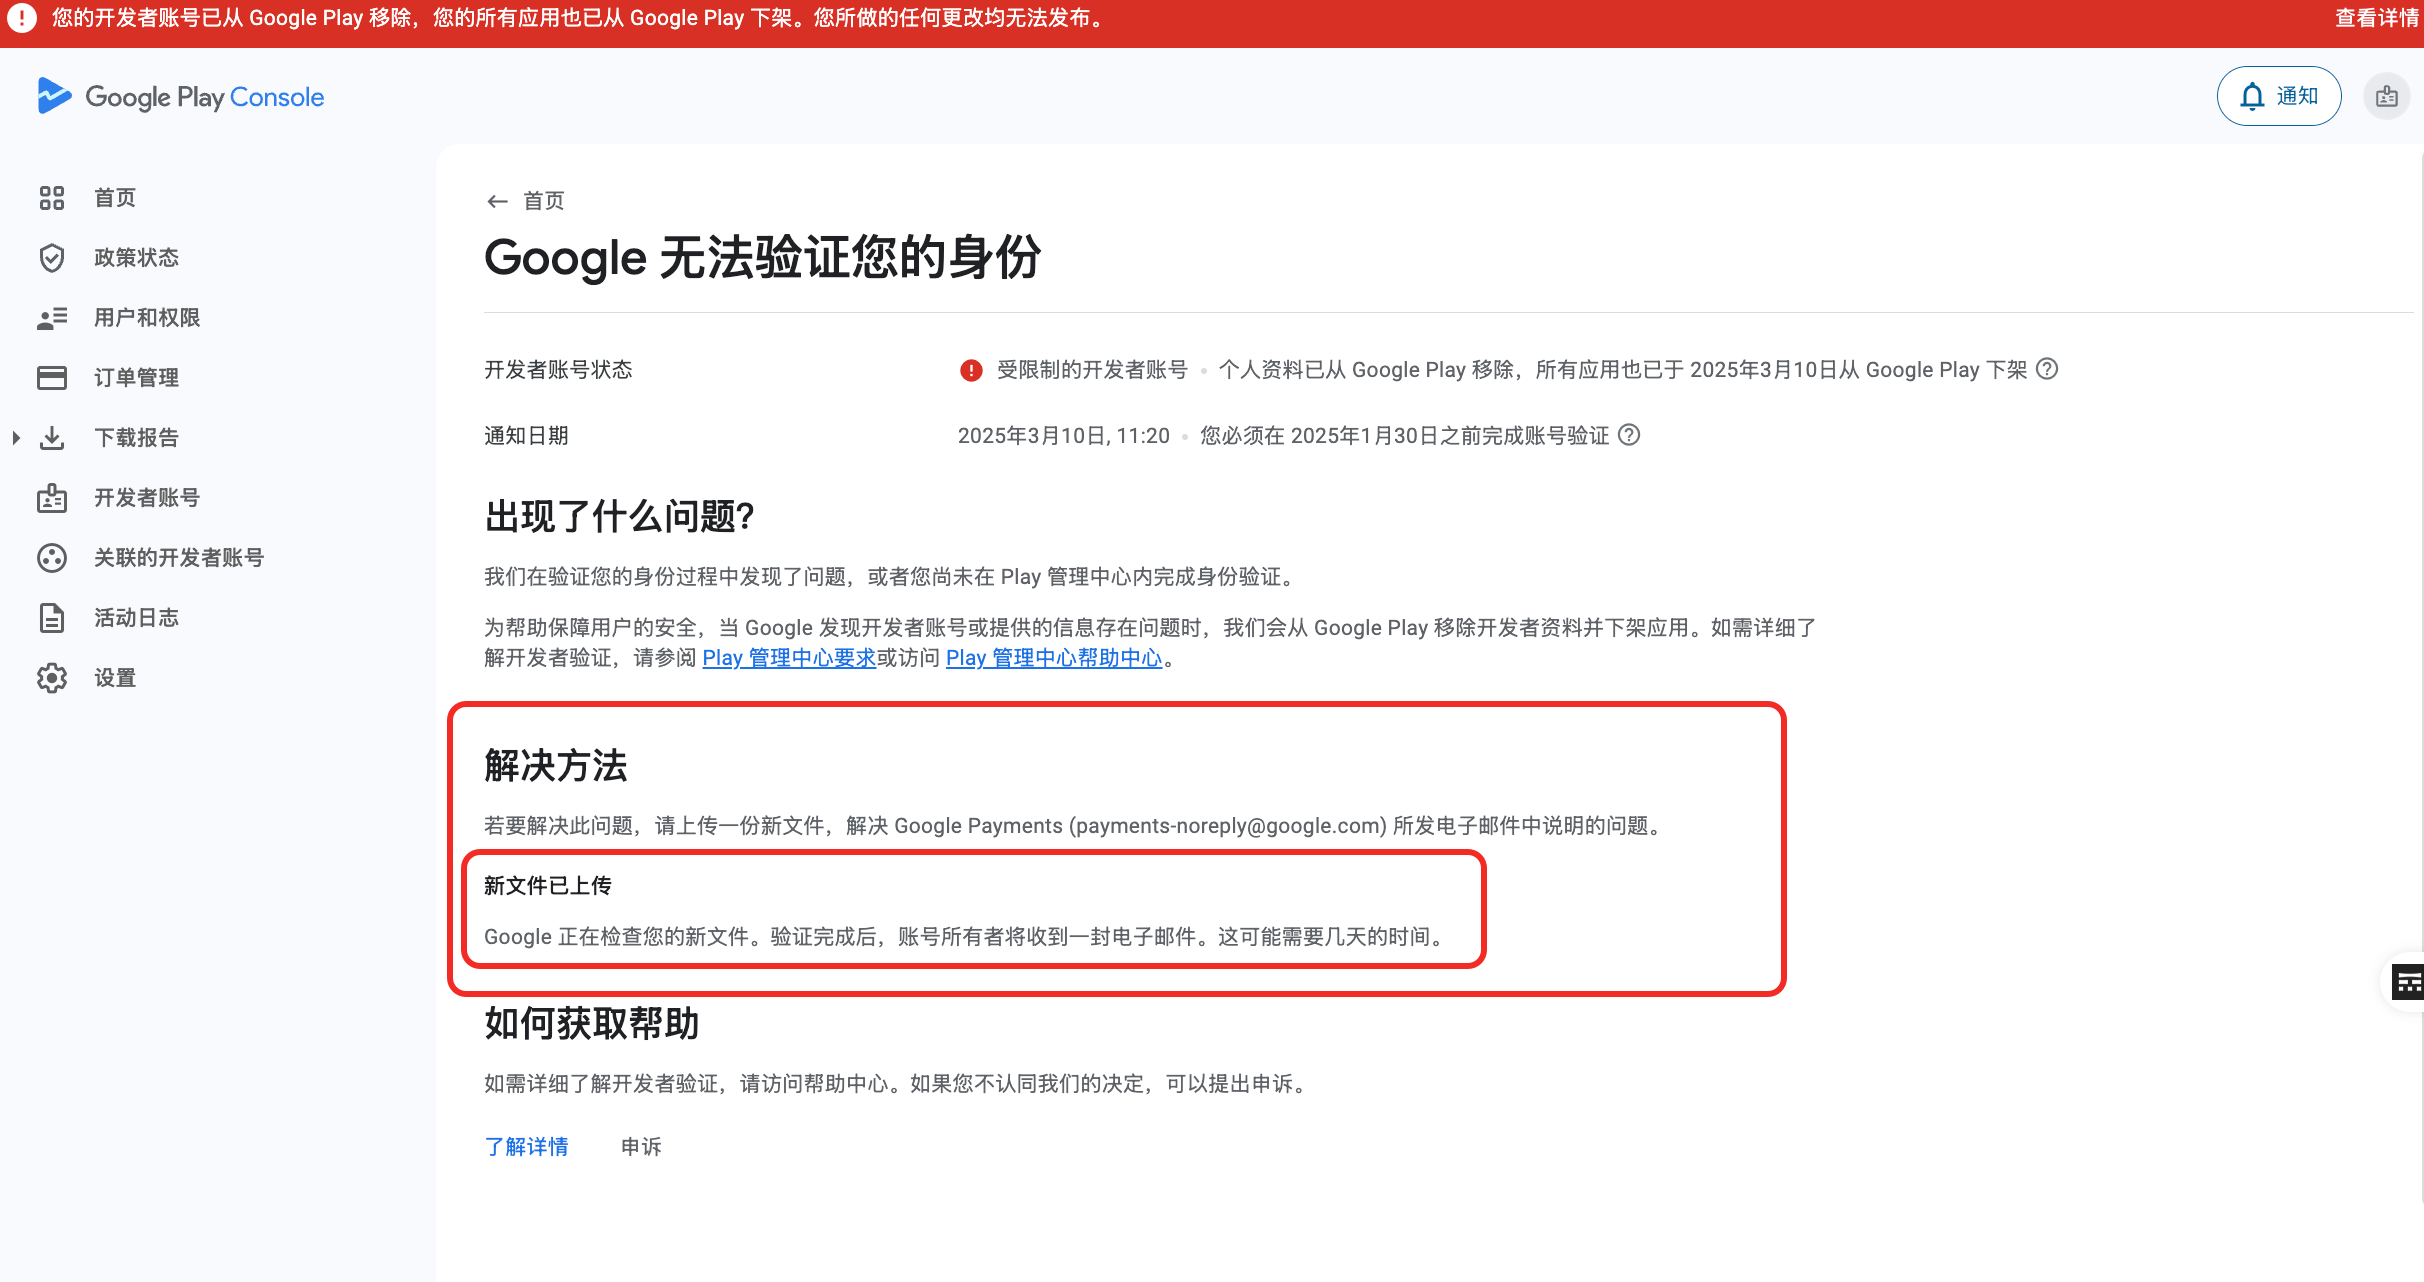Click the 活动日志 document icon
Image resolution: width=2424 pixels, height=1282 pixels.
[x=52, y=617]
